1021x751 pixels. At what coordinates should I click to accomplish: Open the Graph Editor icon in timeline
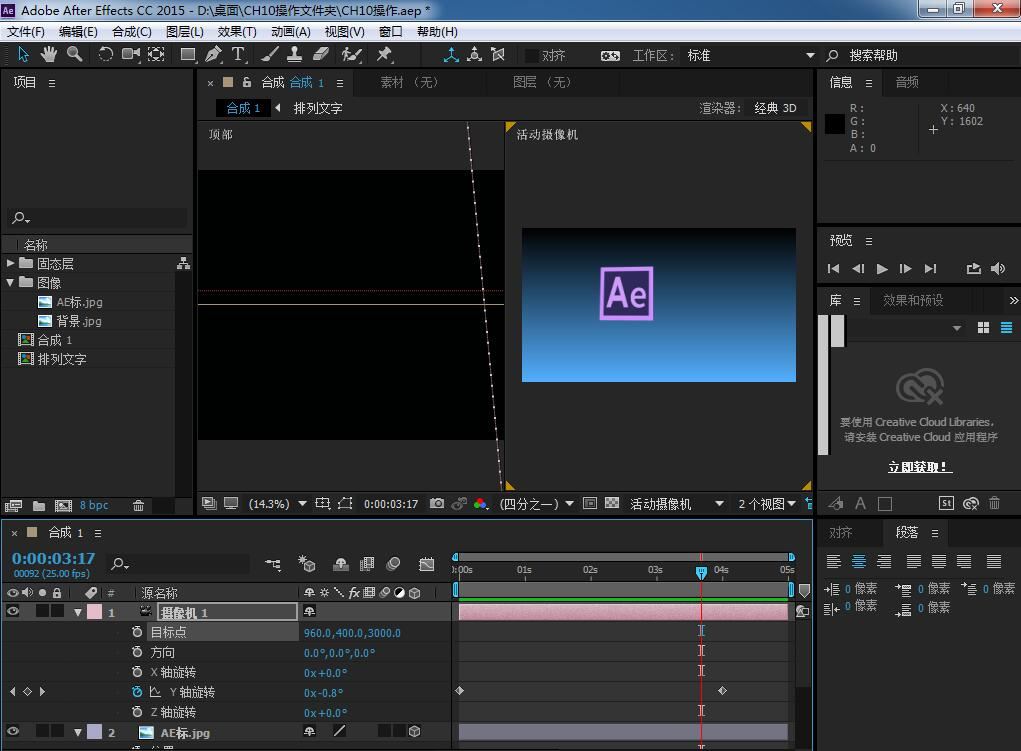pyautogui.click(x=427, y=564)
